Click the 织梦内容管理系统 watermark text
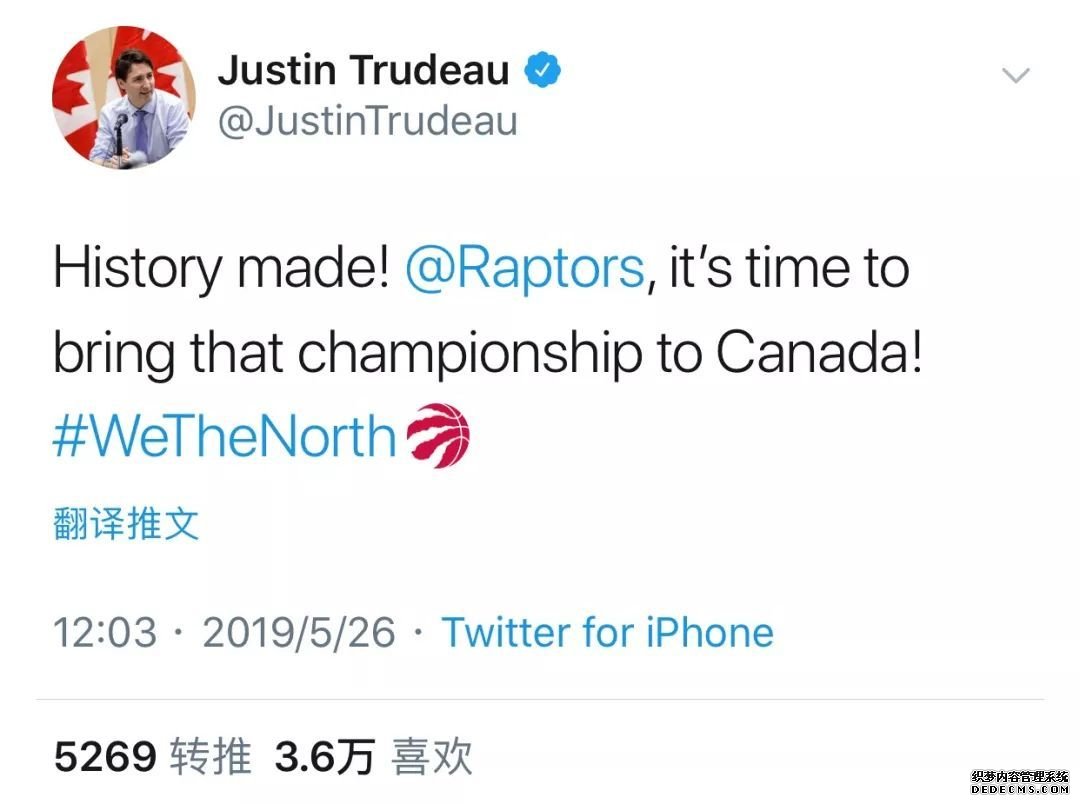The width and height of the screenshot is (1080, 804). tap(1019, 777)
